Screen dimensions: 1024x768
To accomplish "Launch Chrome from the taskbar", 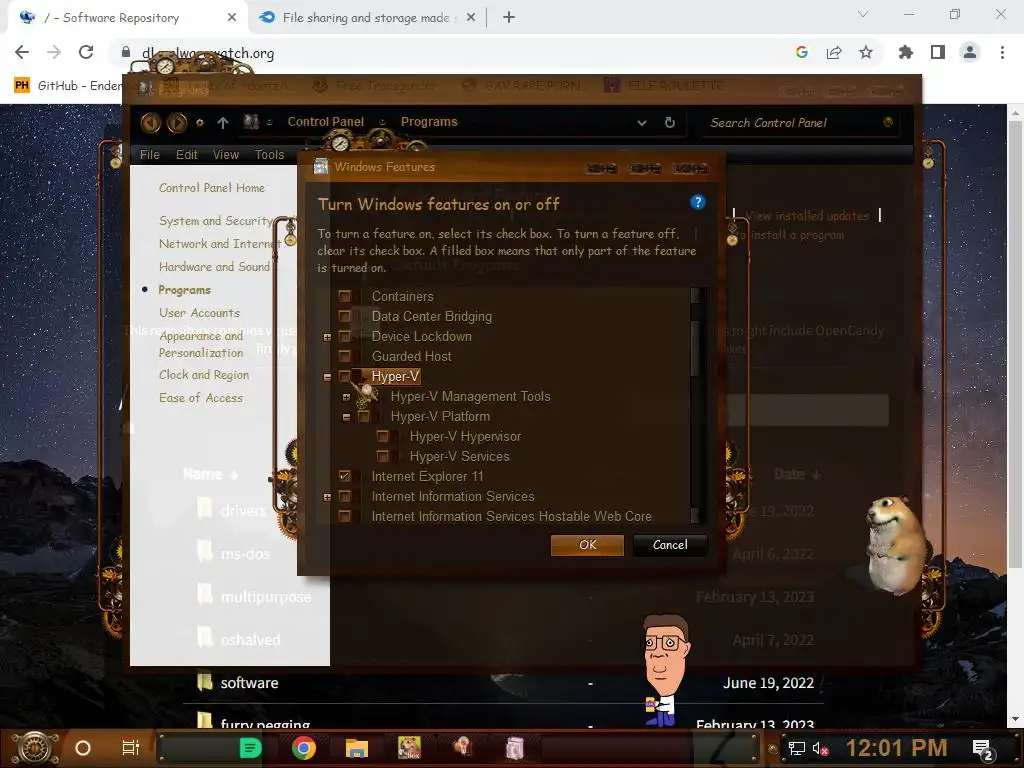I will [x=304, y=748].
